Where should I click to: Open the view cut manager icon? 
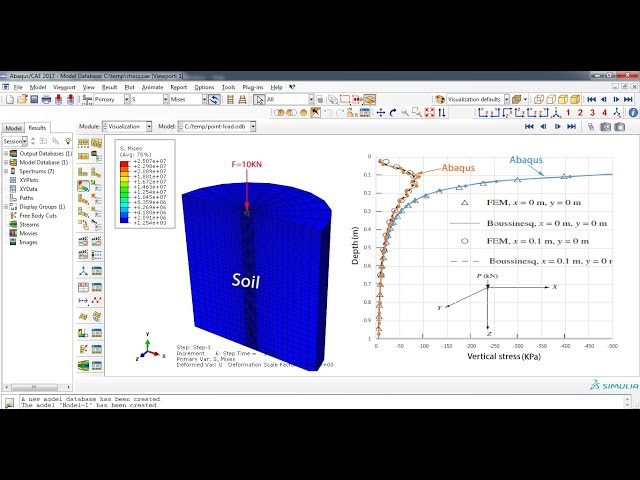96,333
